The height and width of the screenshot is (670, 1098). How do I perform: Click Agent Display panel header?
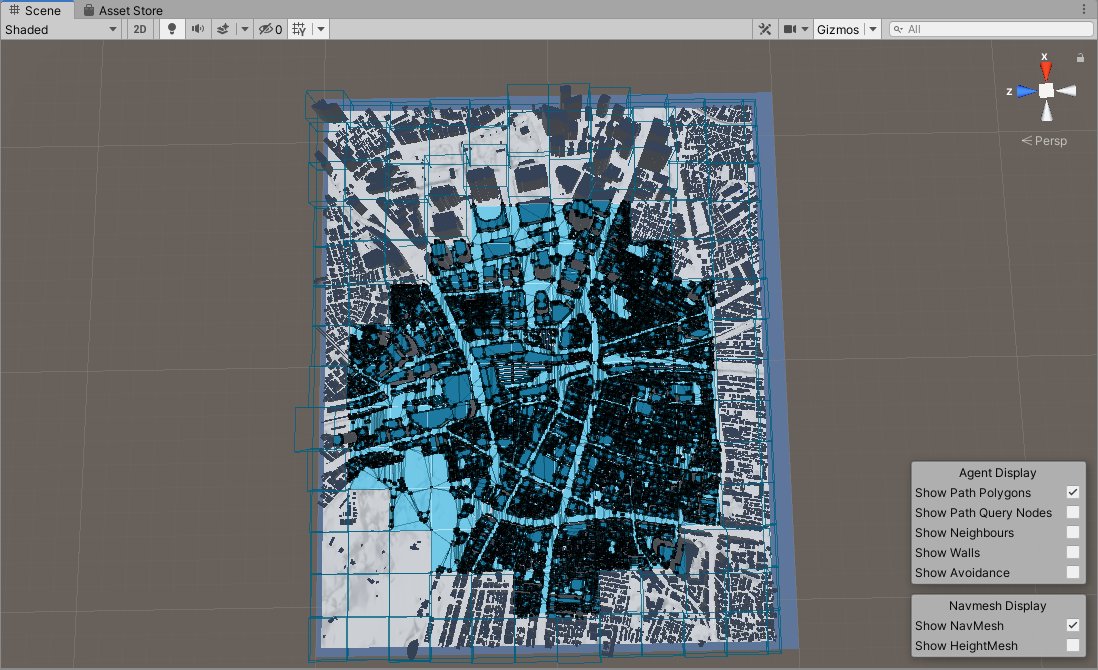(997, 473)
